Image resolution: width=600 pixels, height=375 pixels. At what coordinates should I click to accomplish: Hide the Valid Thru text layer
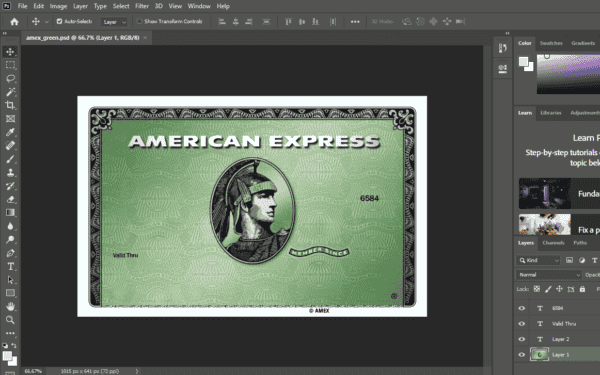point(522,324)
